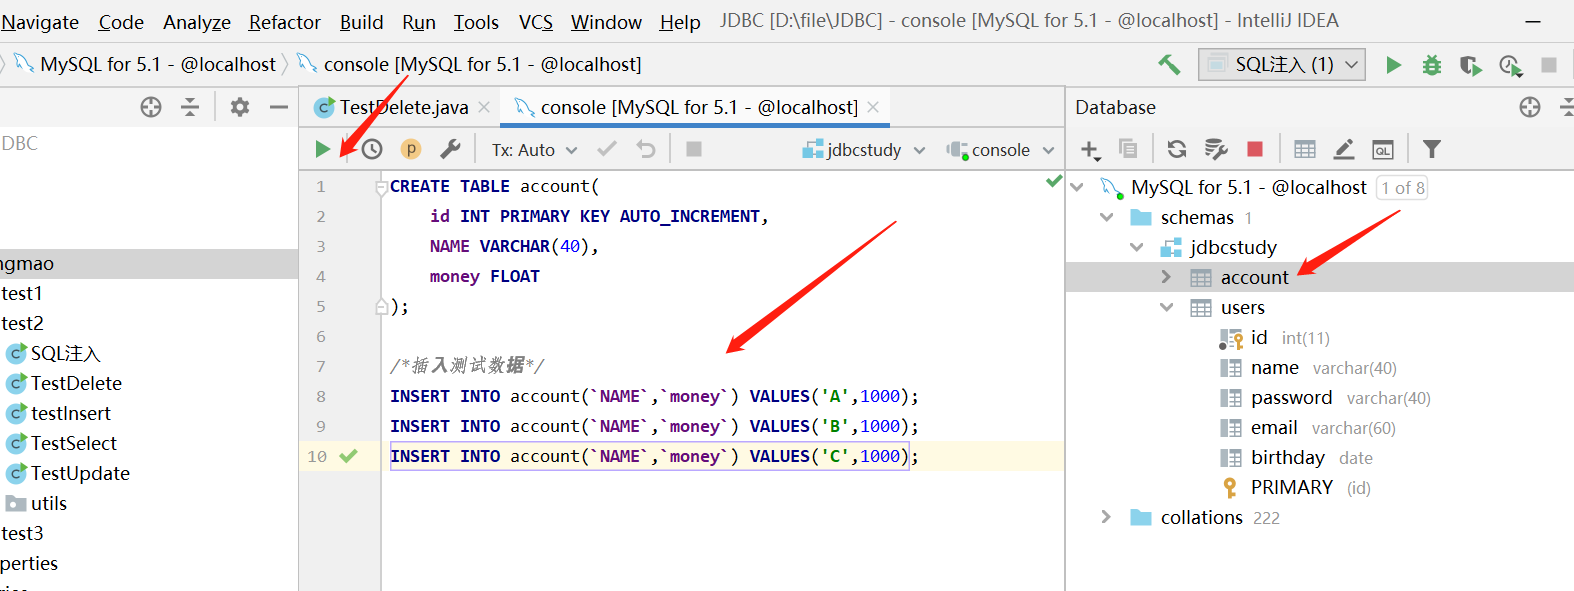Image resolution: width=1574 pixels, height=591 pixels.
Task: Open the Help menu
Action: tap(680, 22)
